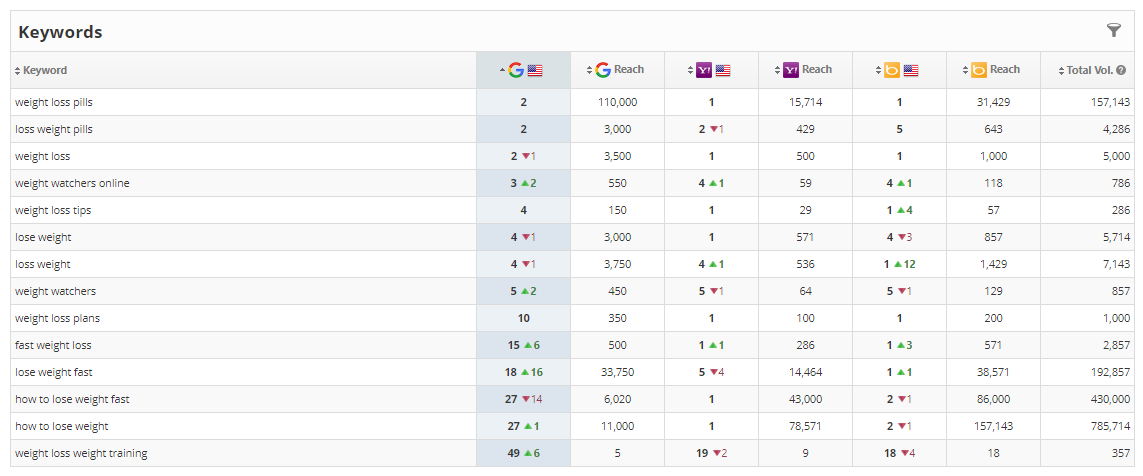Sort by the Total Vol. header label
Screen dimensions: 1143x476
click(1090, 70)
